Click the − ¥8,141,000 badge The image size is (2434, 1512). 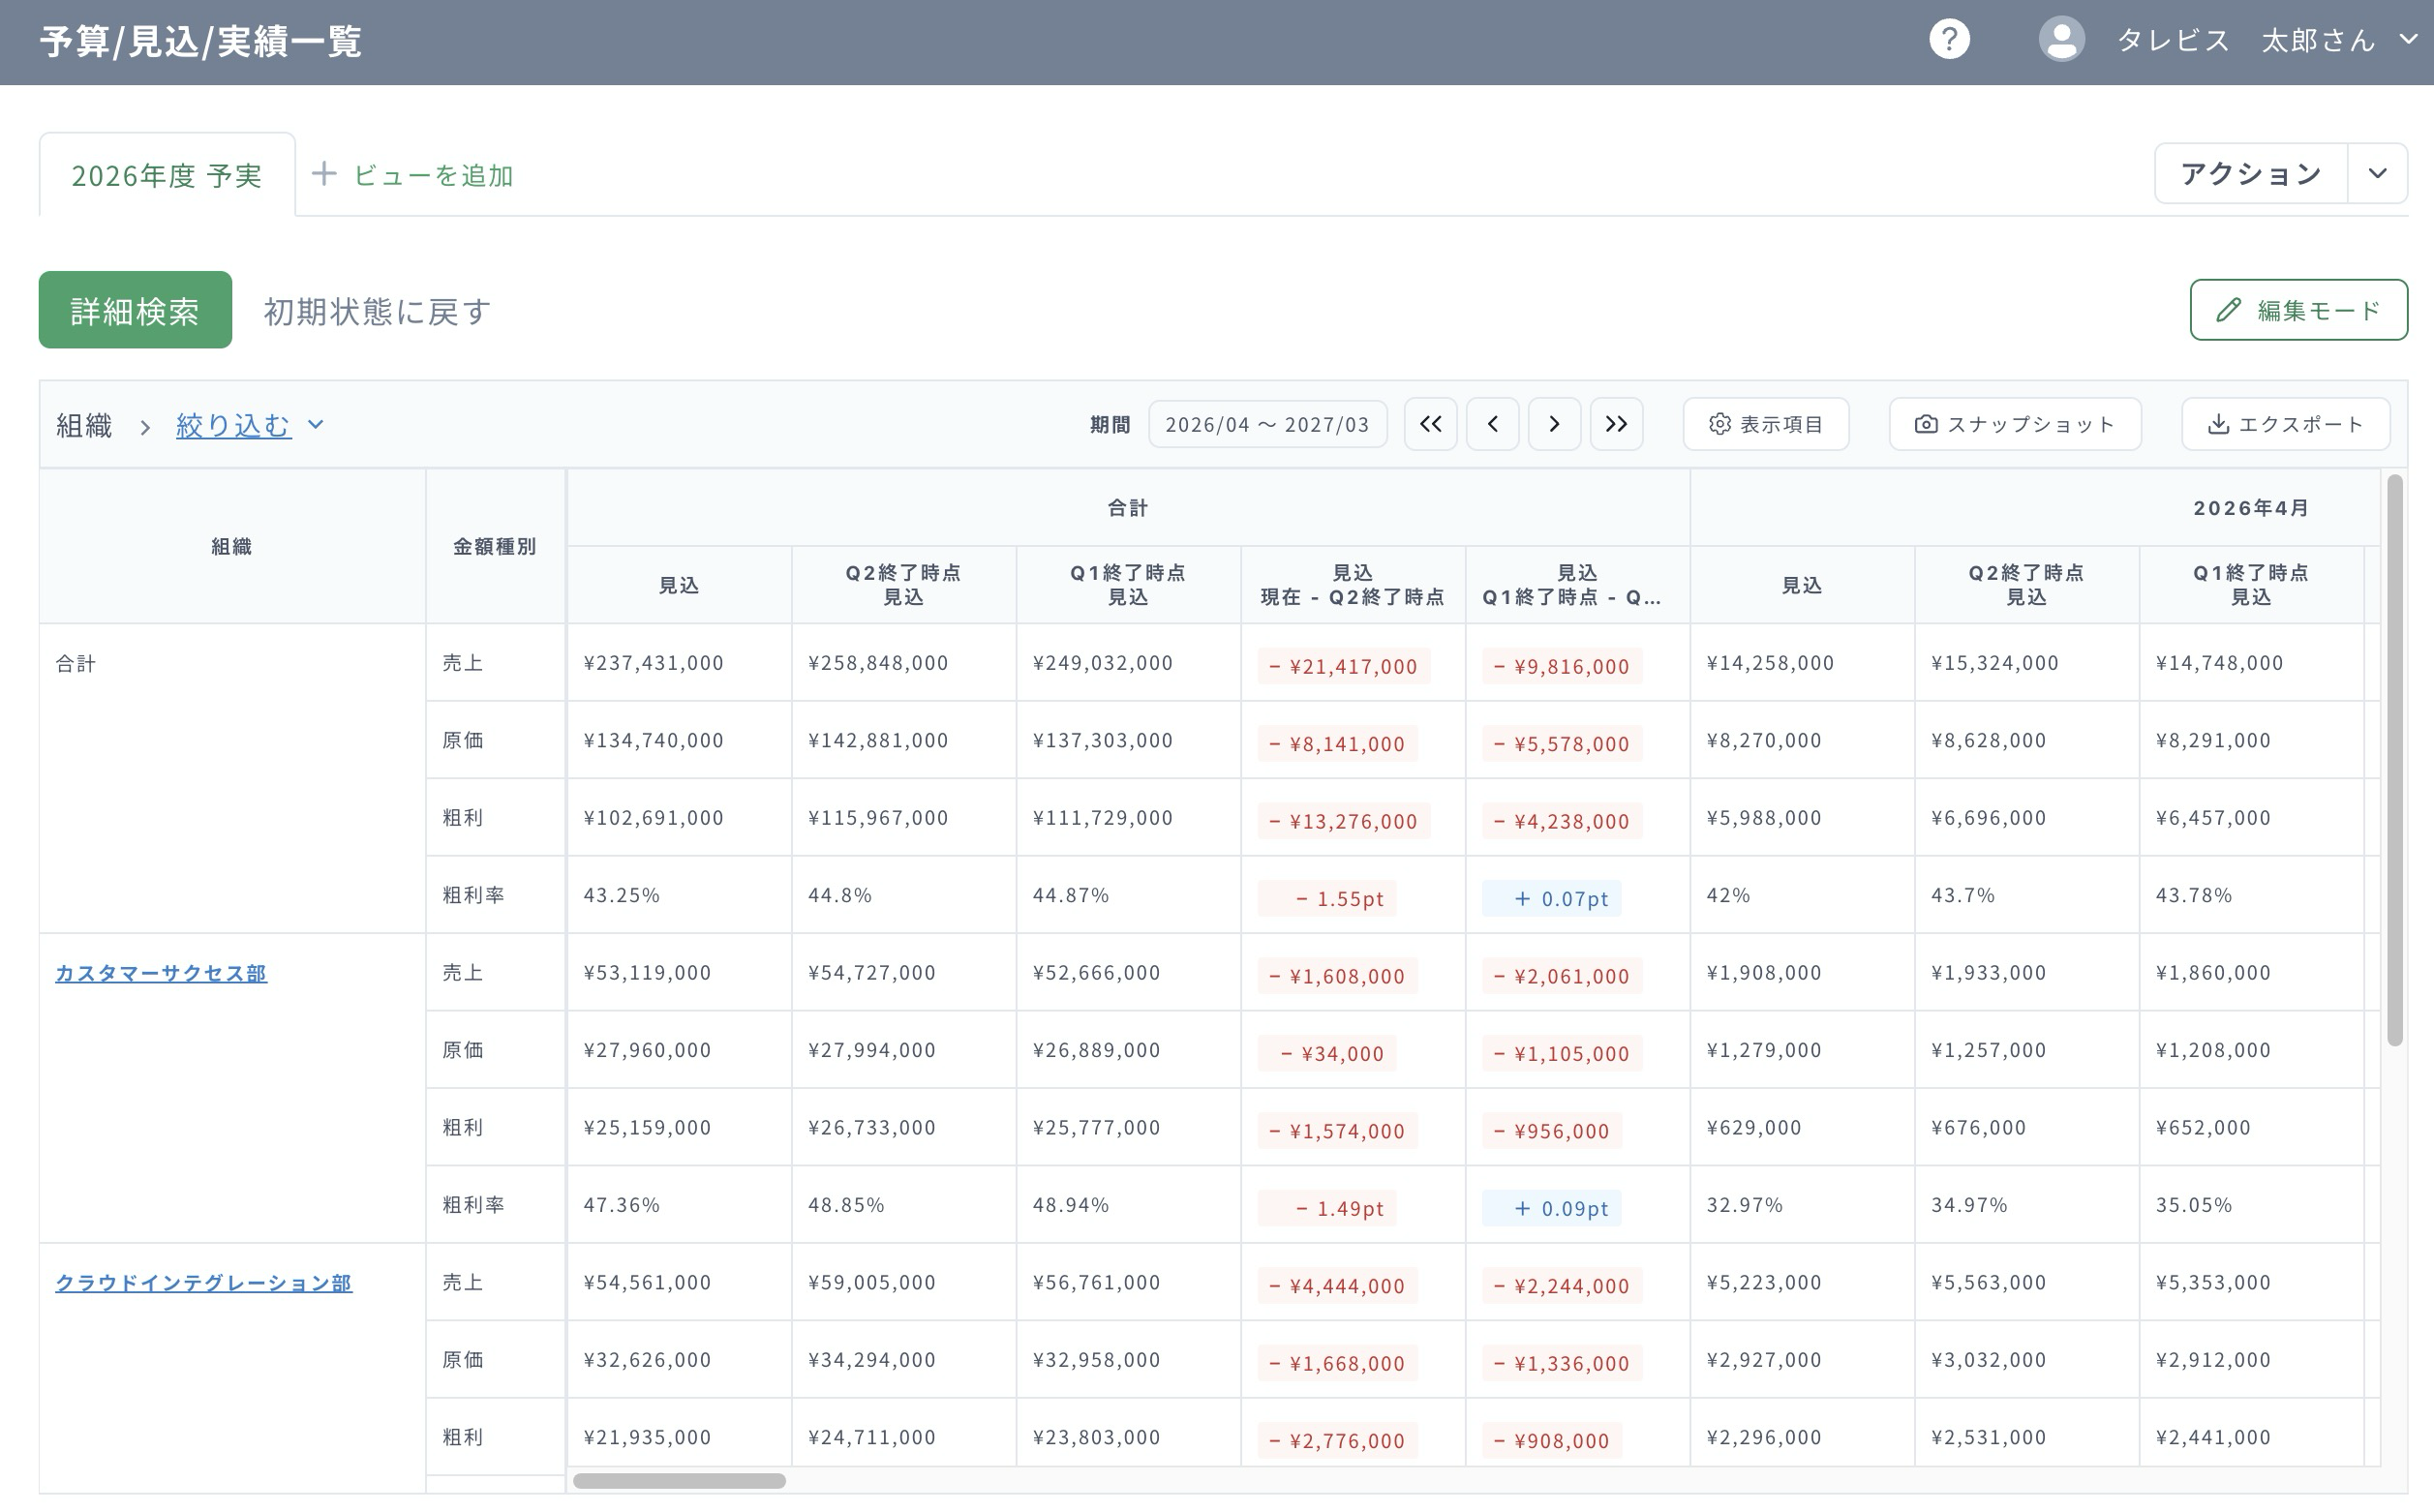pyautogui.click(x=1337, y=743)
